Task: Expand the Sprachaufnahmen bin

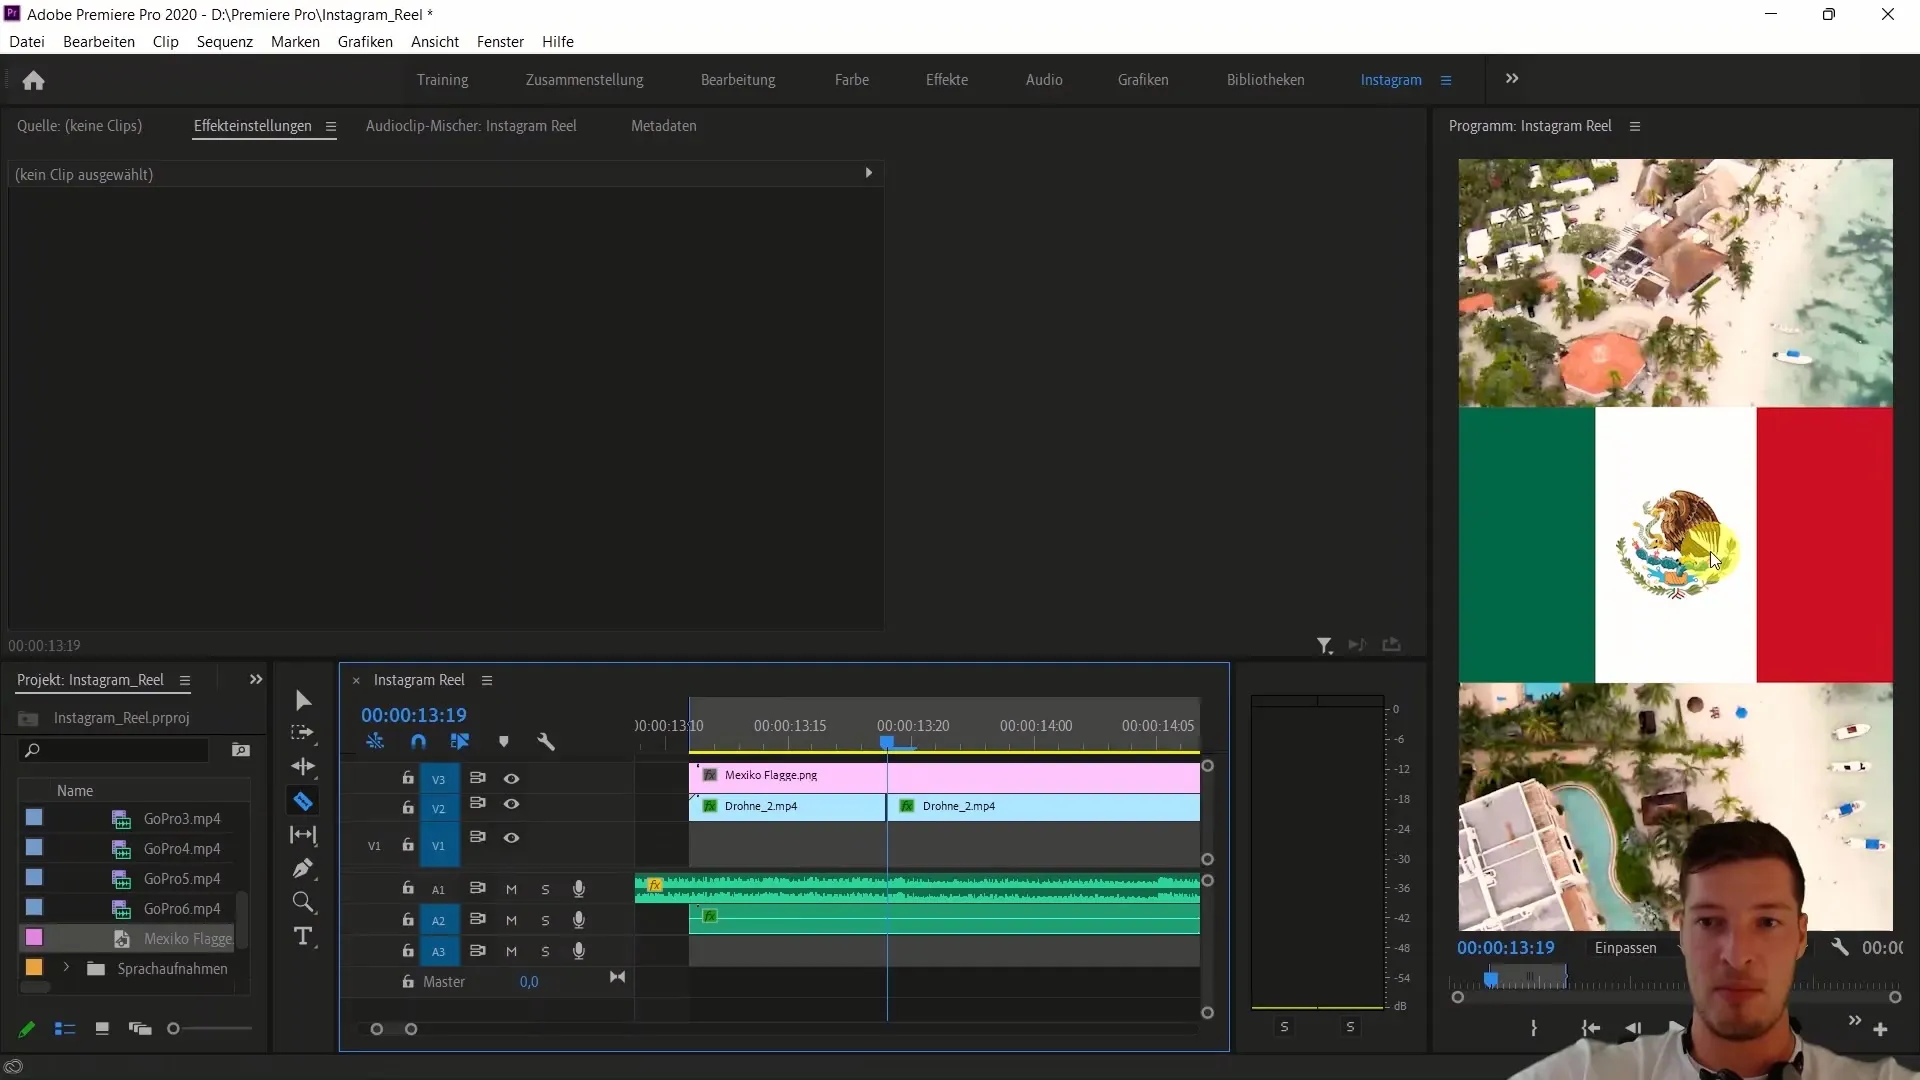Action: click(x=66, y=968)
